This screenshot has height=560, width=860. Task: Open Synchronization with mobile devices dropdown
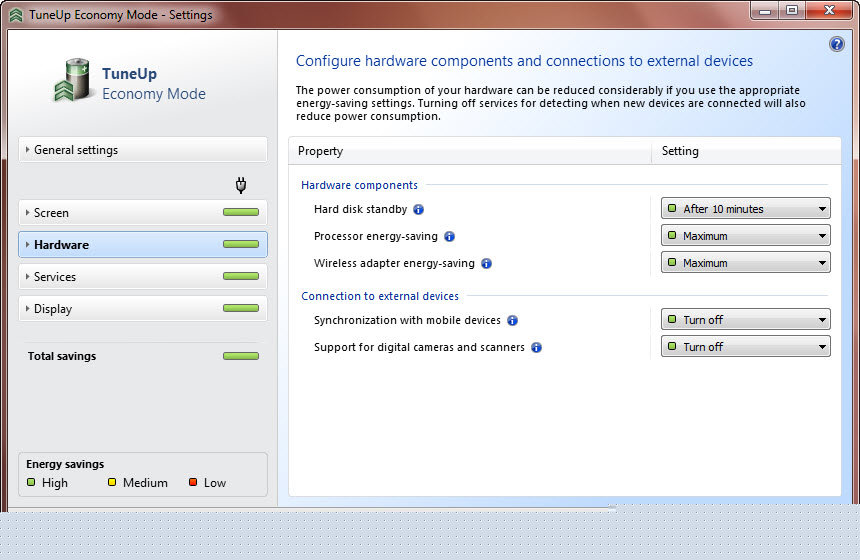745,320
